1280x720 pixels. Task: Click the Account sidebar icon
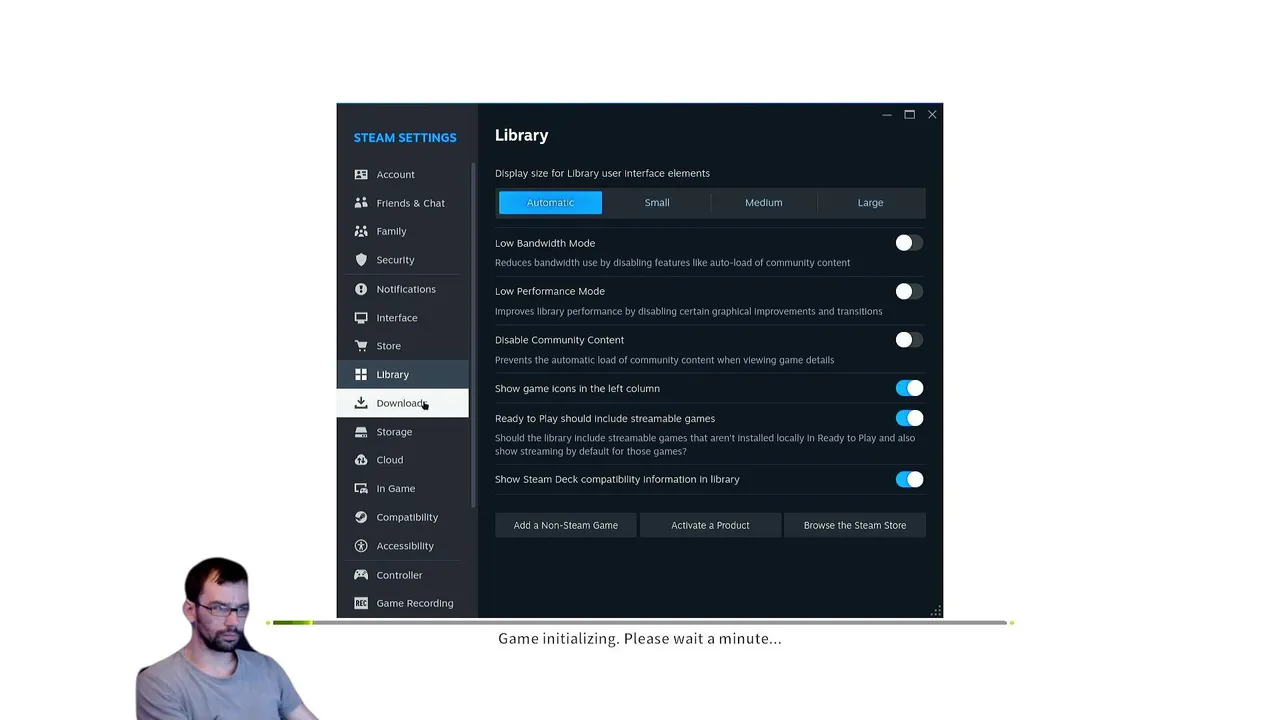tap(361, 174)
